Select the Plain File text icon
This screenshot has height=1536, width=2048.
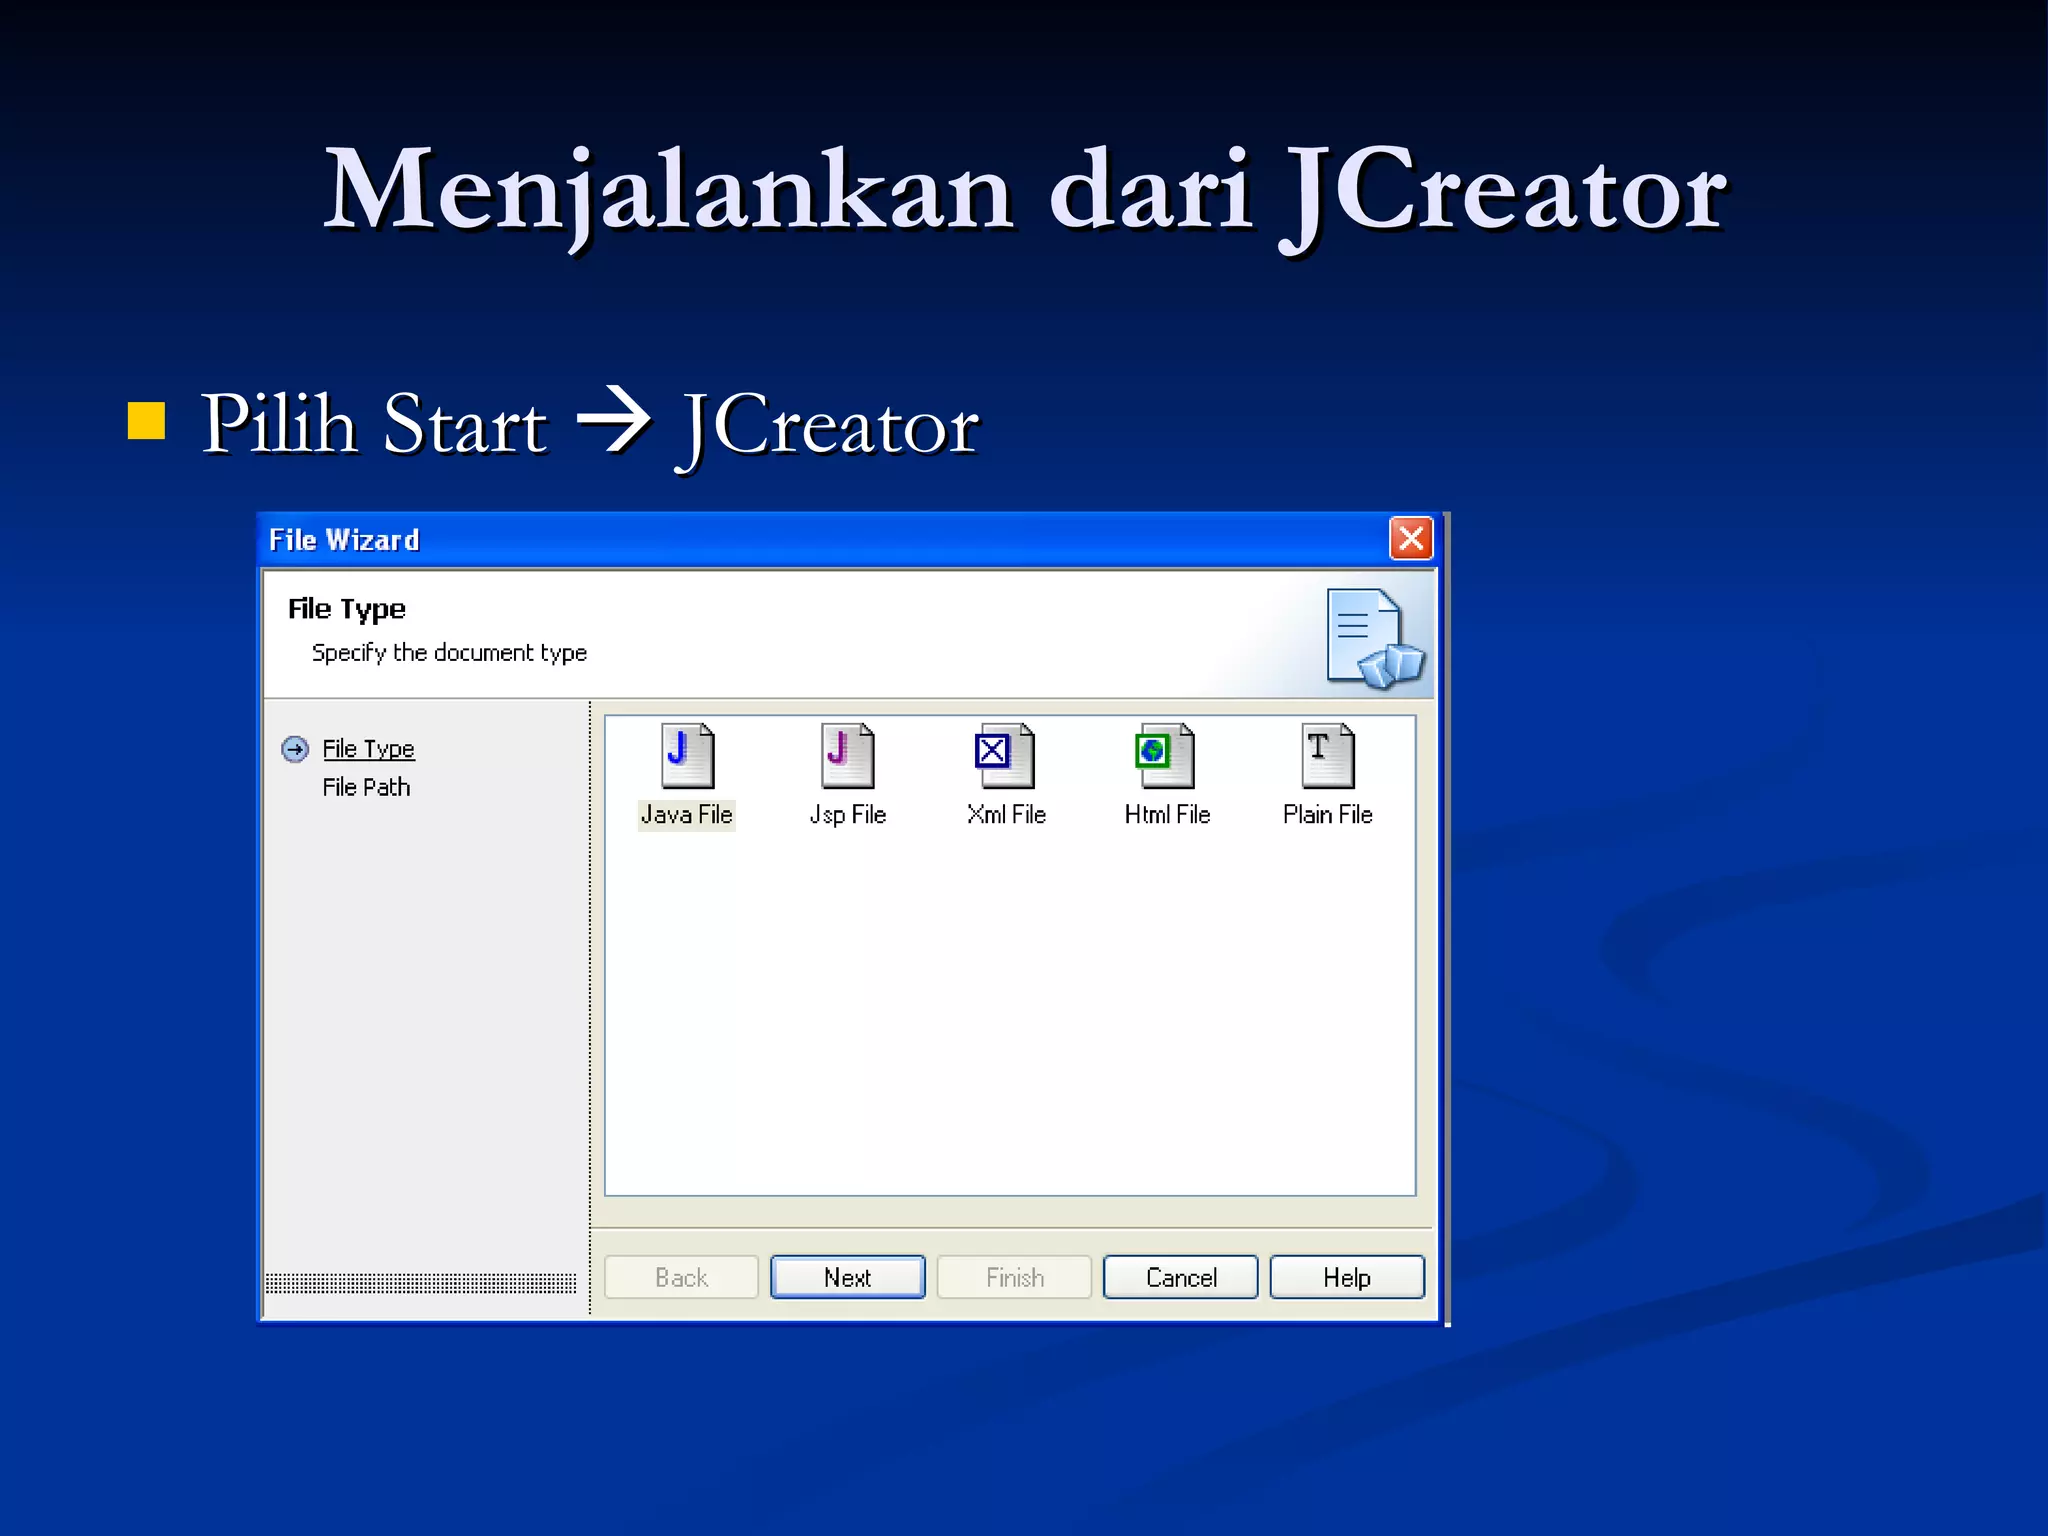(x=1327, y=756)
